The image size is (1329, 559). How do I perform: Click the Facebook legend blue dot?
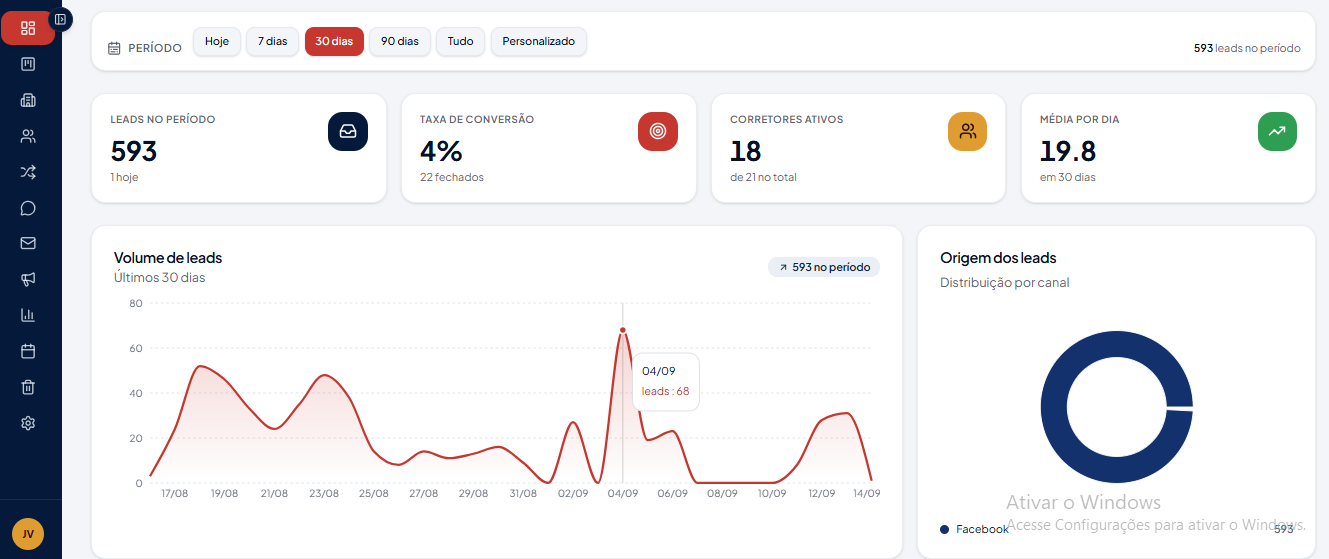[x=944, y=529]
